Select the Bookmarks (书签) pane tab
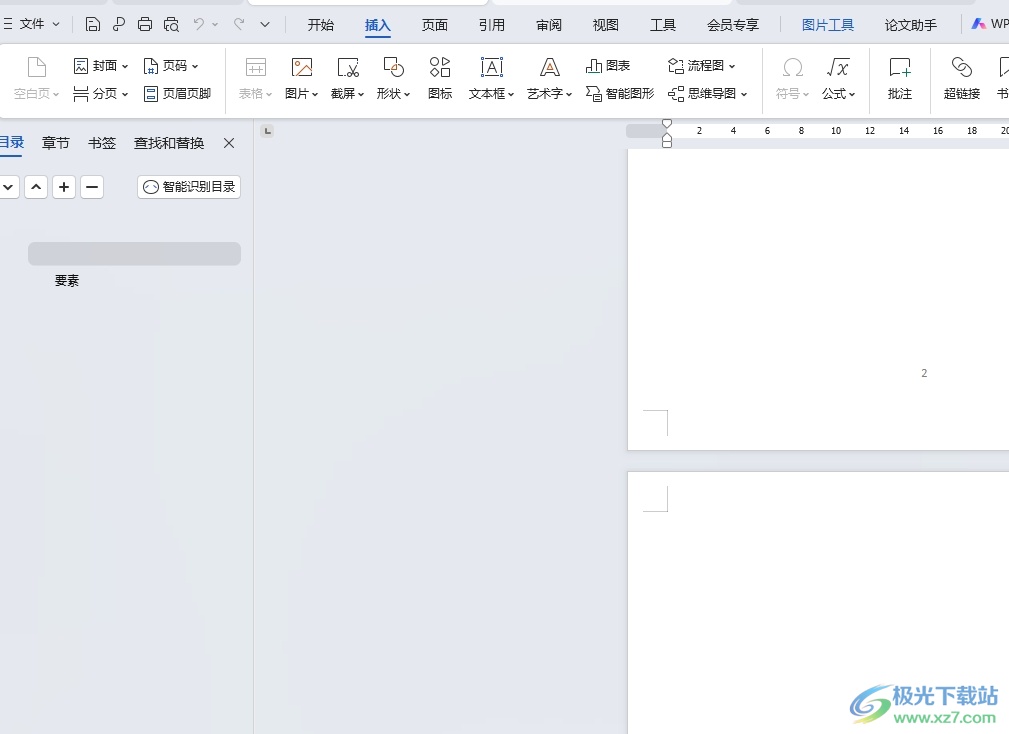The image size is (1009, 734). (x=102, y=143)
